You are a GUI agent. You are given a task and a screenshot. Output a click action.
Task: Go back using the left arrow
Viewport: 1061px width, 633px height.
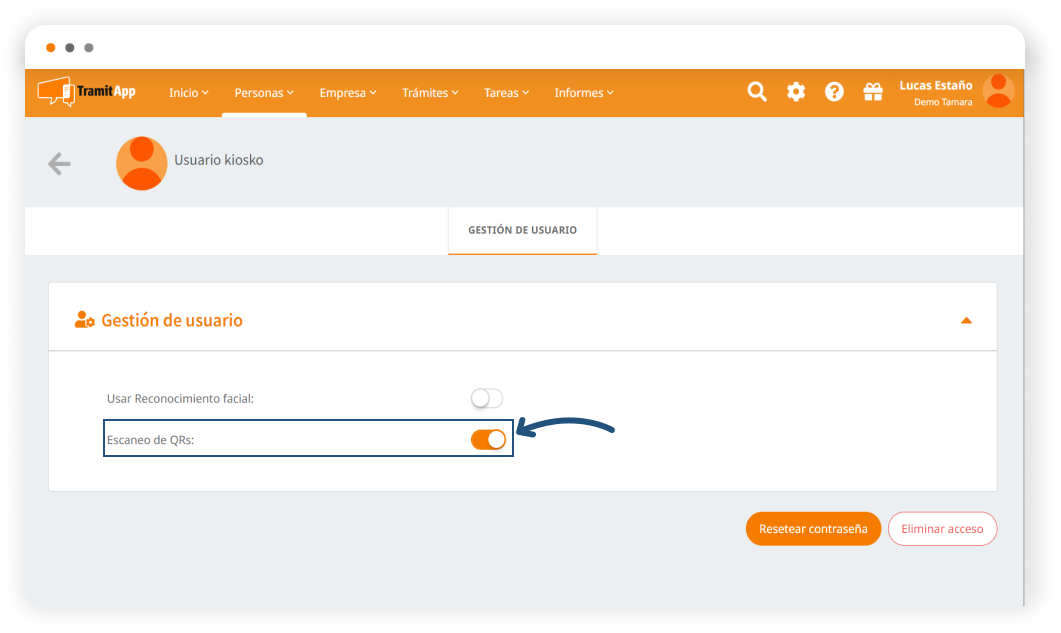pos(59,164)
